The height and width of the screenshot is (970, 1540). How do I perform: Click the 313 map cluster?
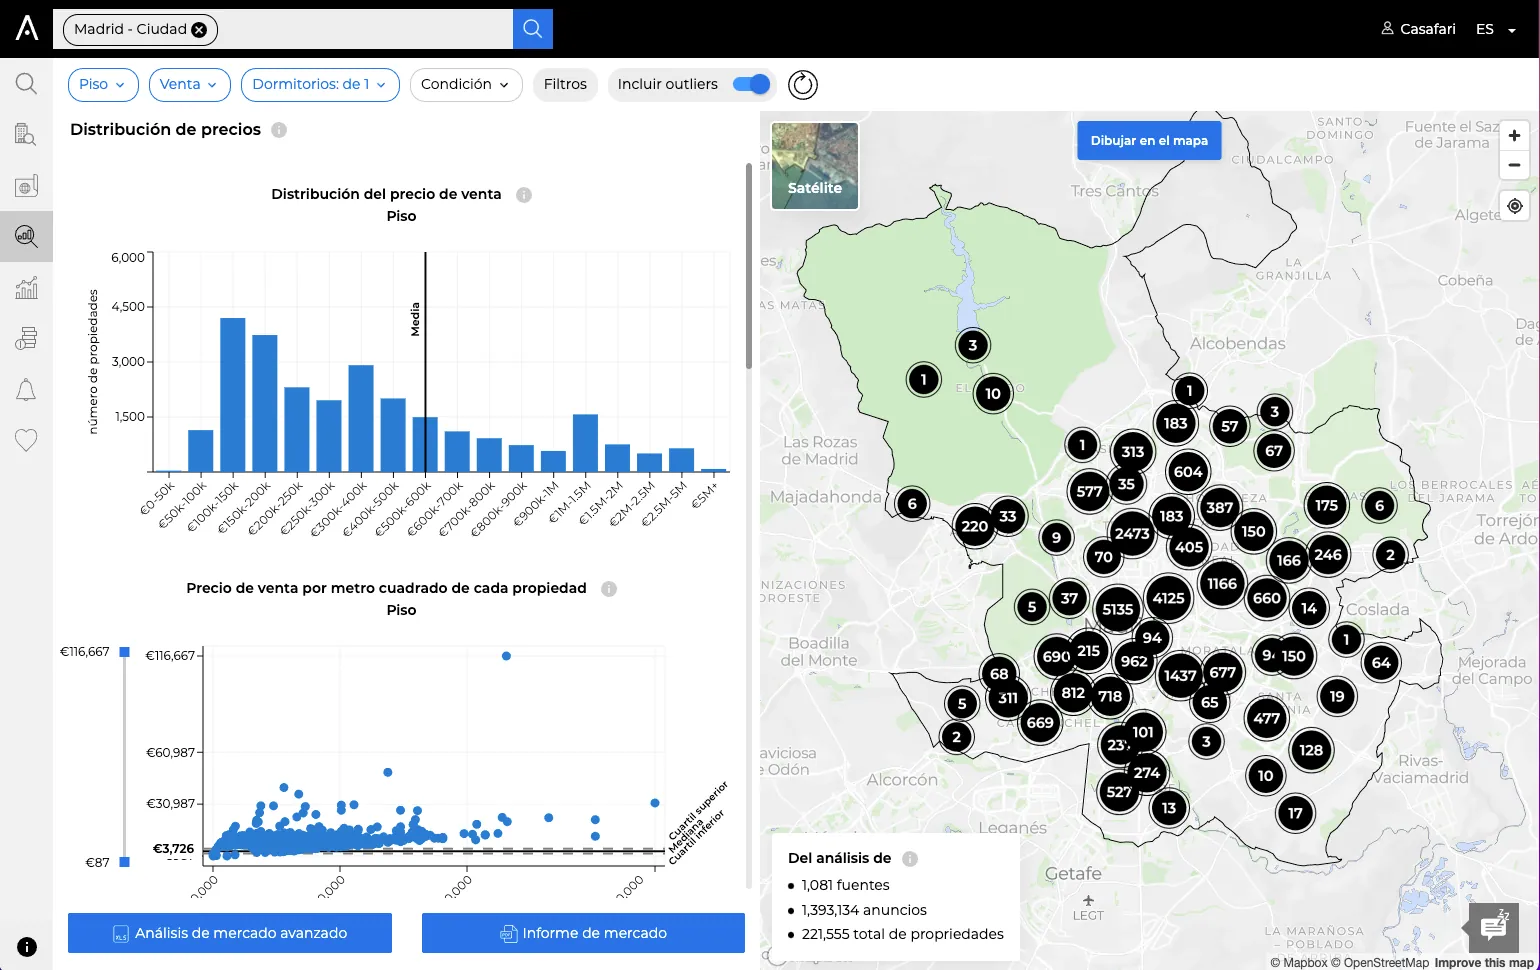point(1133,452)
